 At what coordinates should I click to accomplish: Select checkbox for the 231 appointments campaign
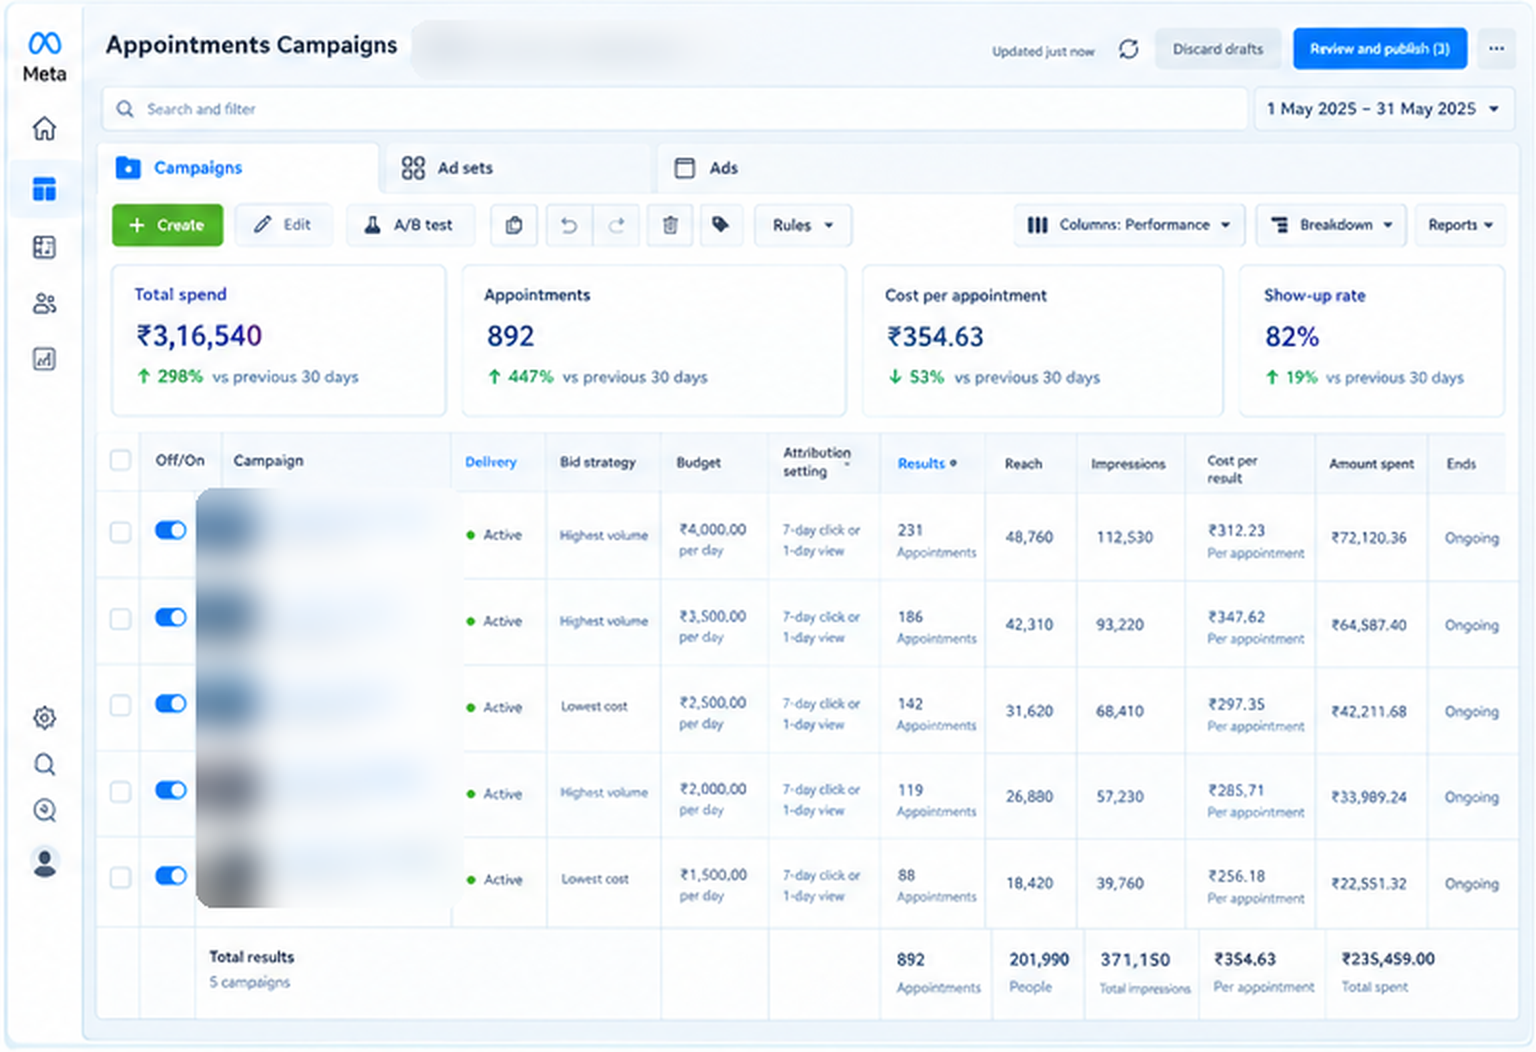[120, 532]
